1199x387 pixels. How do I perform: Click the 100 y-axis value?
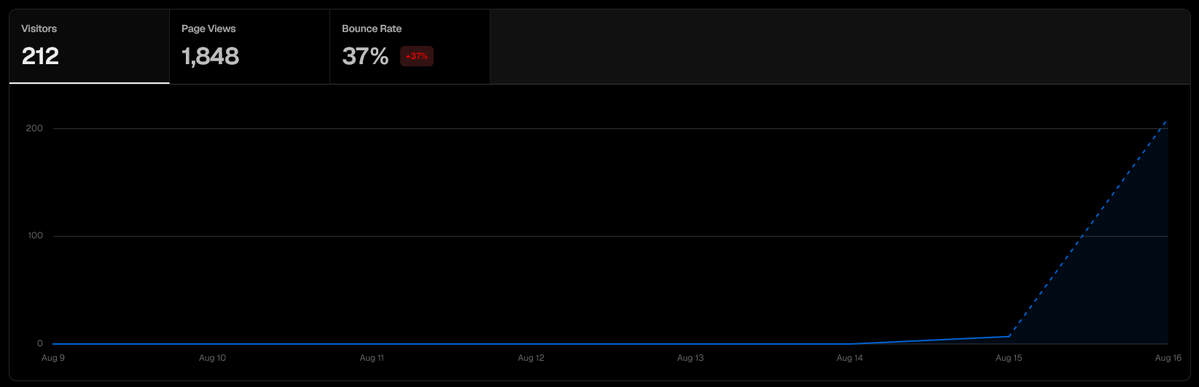tap(34, 236)
